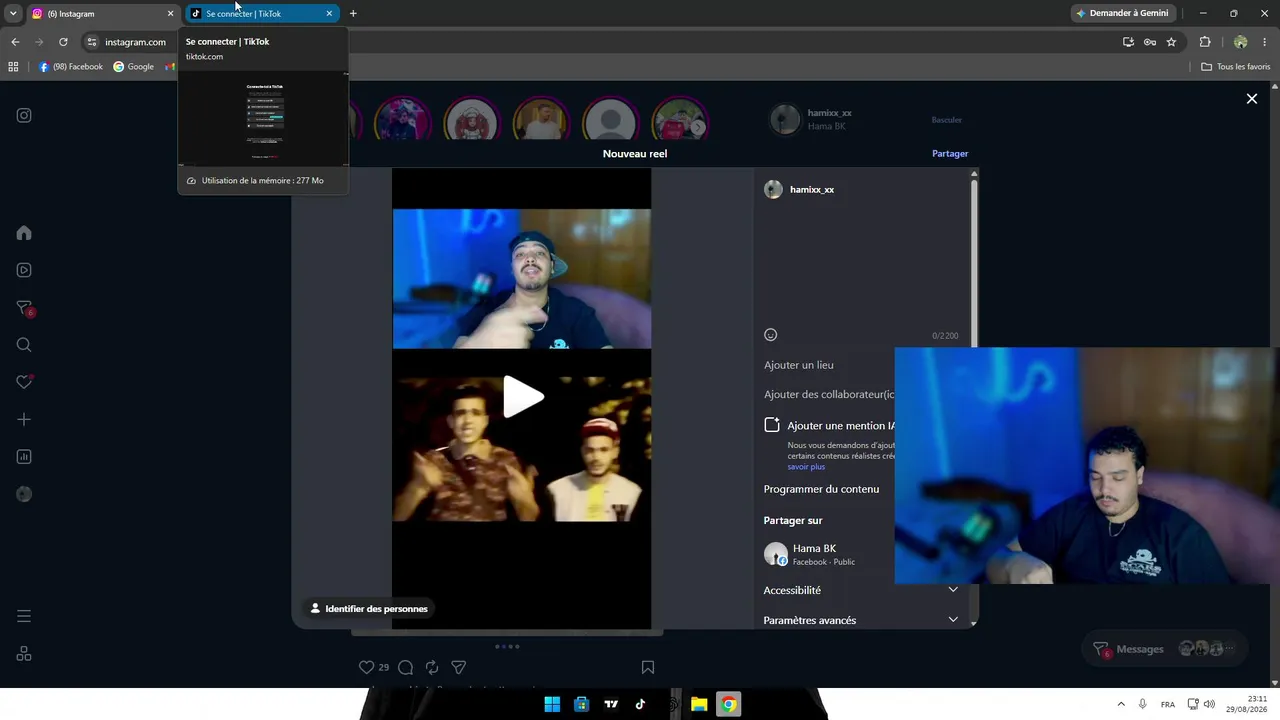
Task: Open the Tous les favoris folder
Action: [x=1236, y=67]
